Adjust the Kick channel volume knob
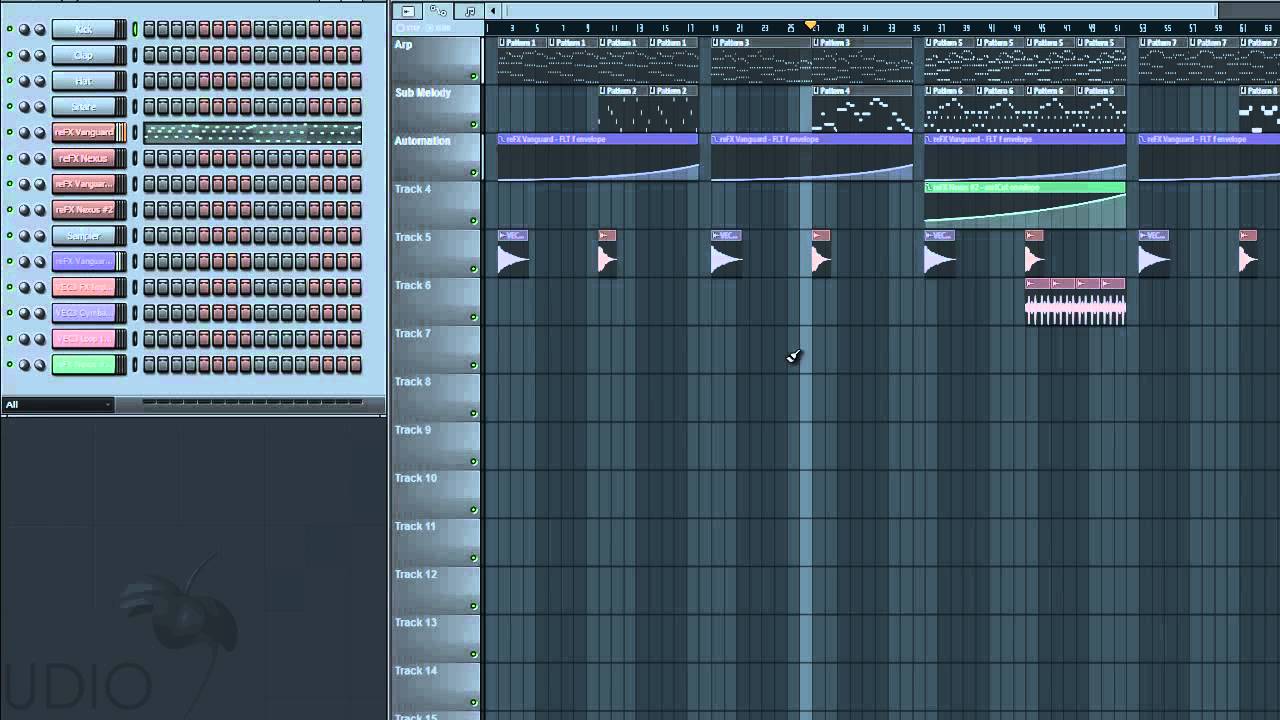The width and height of the screenshot is (1280, 720). pos(40,29)
